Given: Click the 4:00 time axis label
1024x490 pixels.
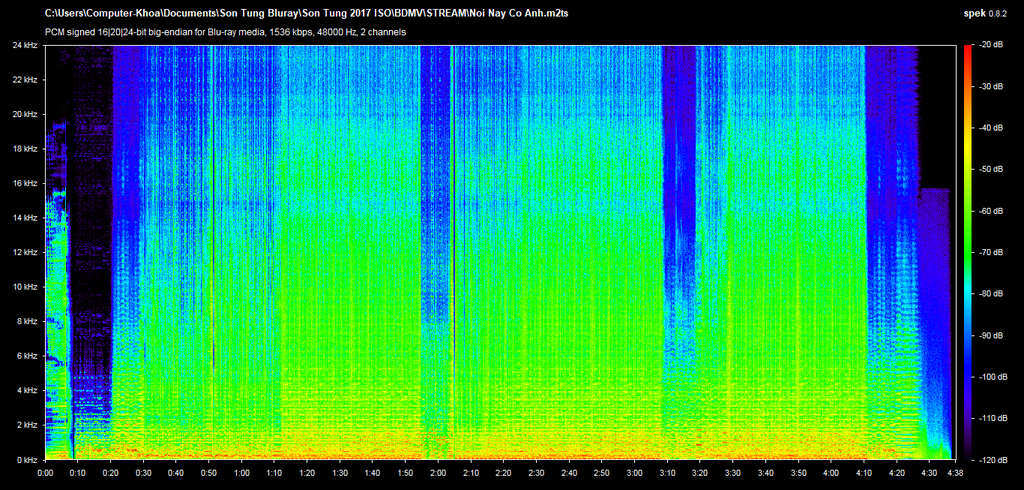Looking at the screenshot, I should tap(830, 472).
